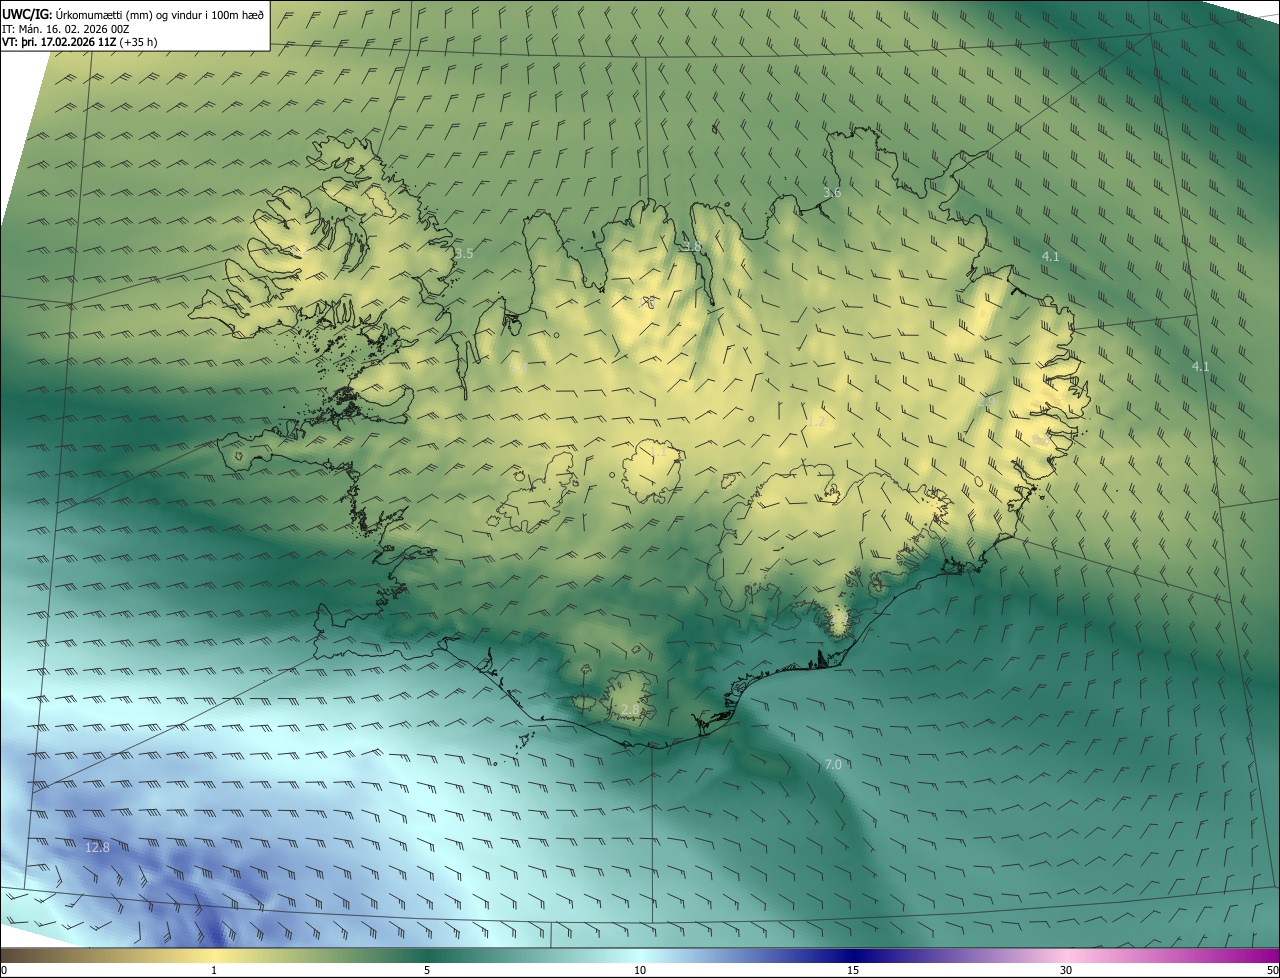Viewport: 1280px width, 978px height.
Task: Click the title 'Úrkomumætti (mm) og vindur í 100m hæð'
Action: (160, 13)
